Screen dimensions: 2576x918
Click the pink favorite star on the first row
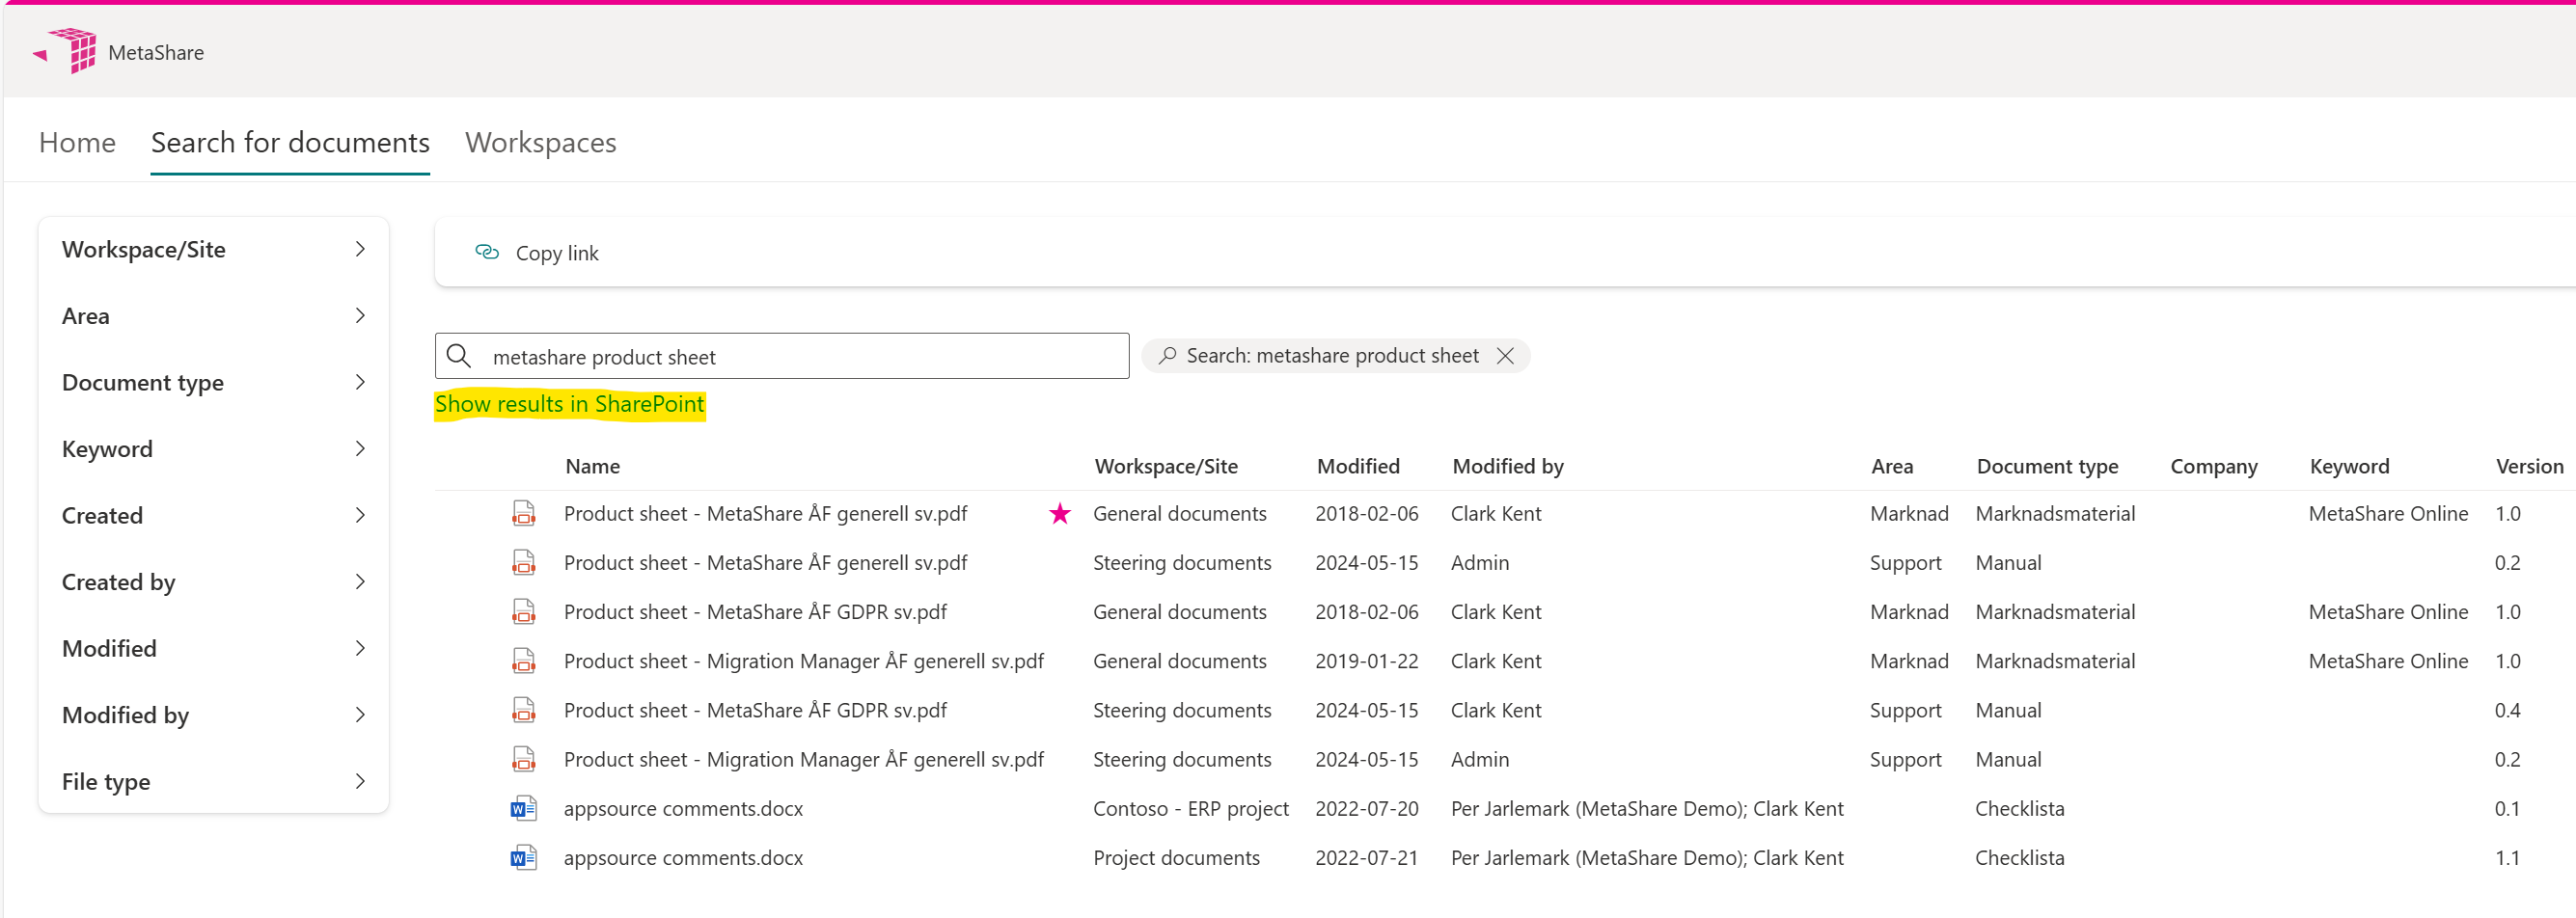pos(1060,514)
